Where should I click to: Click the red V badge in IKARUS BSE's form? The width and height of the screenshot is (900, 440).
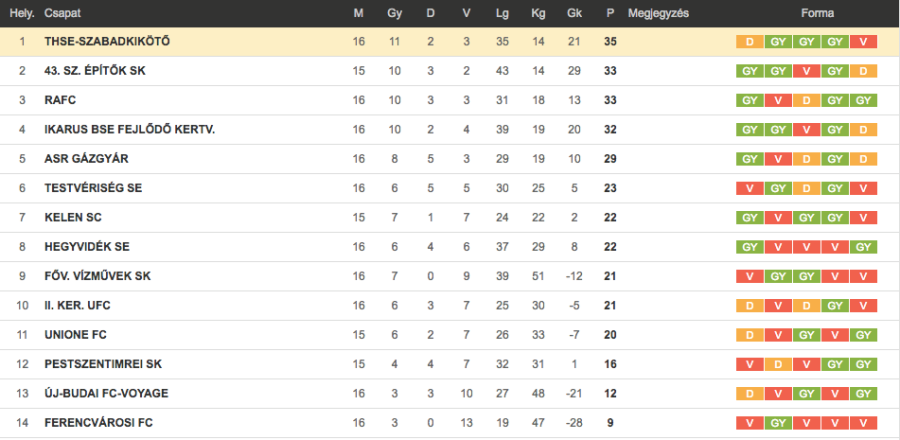(x=807, y=130)
